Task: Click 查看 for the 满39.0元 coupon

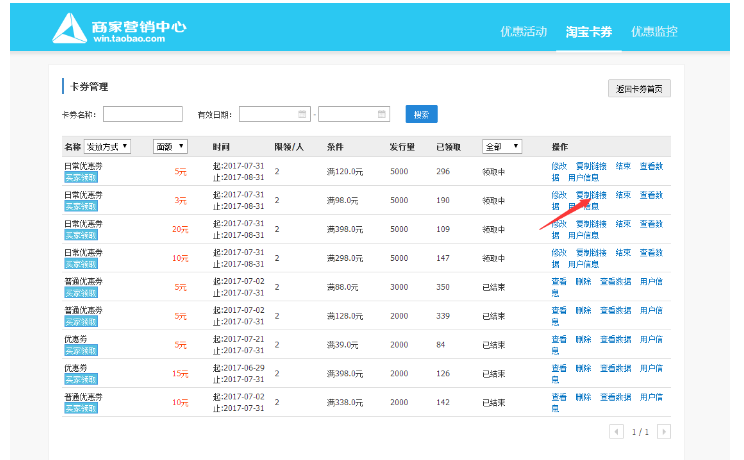Action: click(x=559, y=340)
